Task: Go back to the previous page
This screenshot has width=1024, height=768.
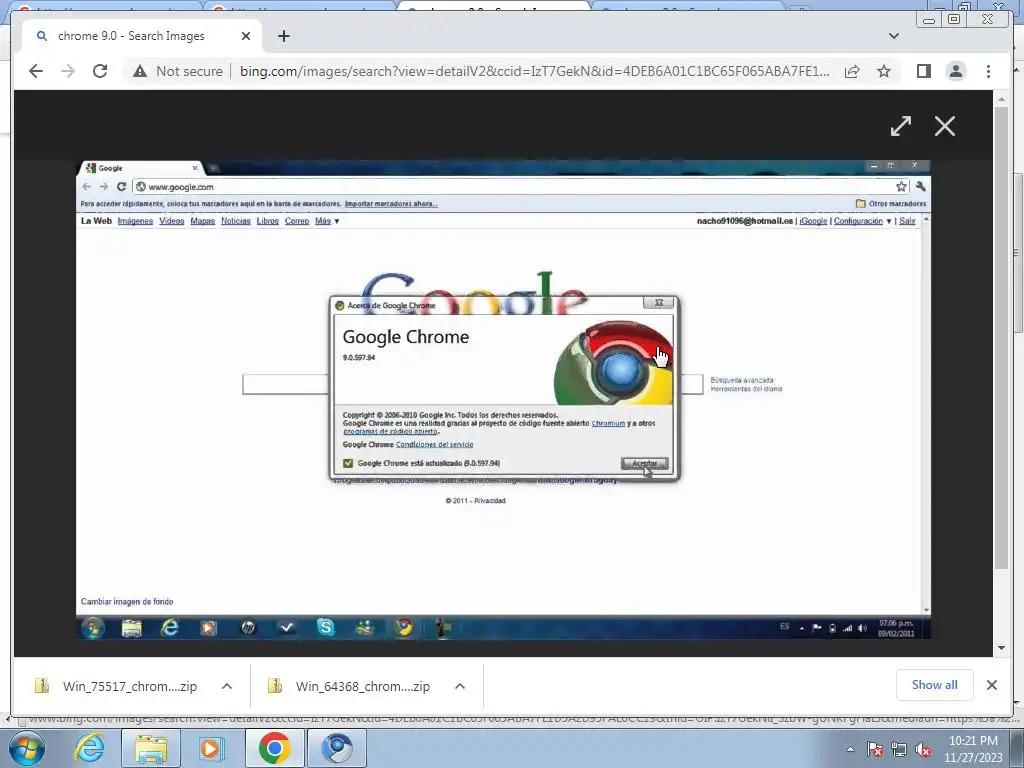Action: (36, 71)
